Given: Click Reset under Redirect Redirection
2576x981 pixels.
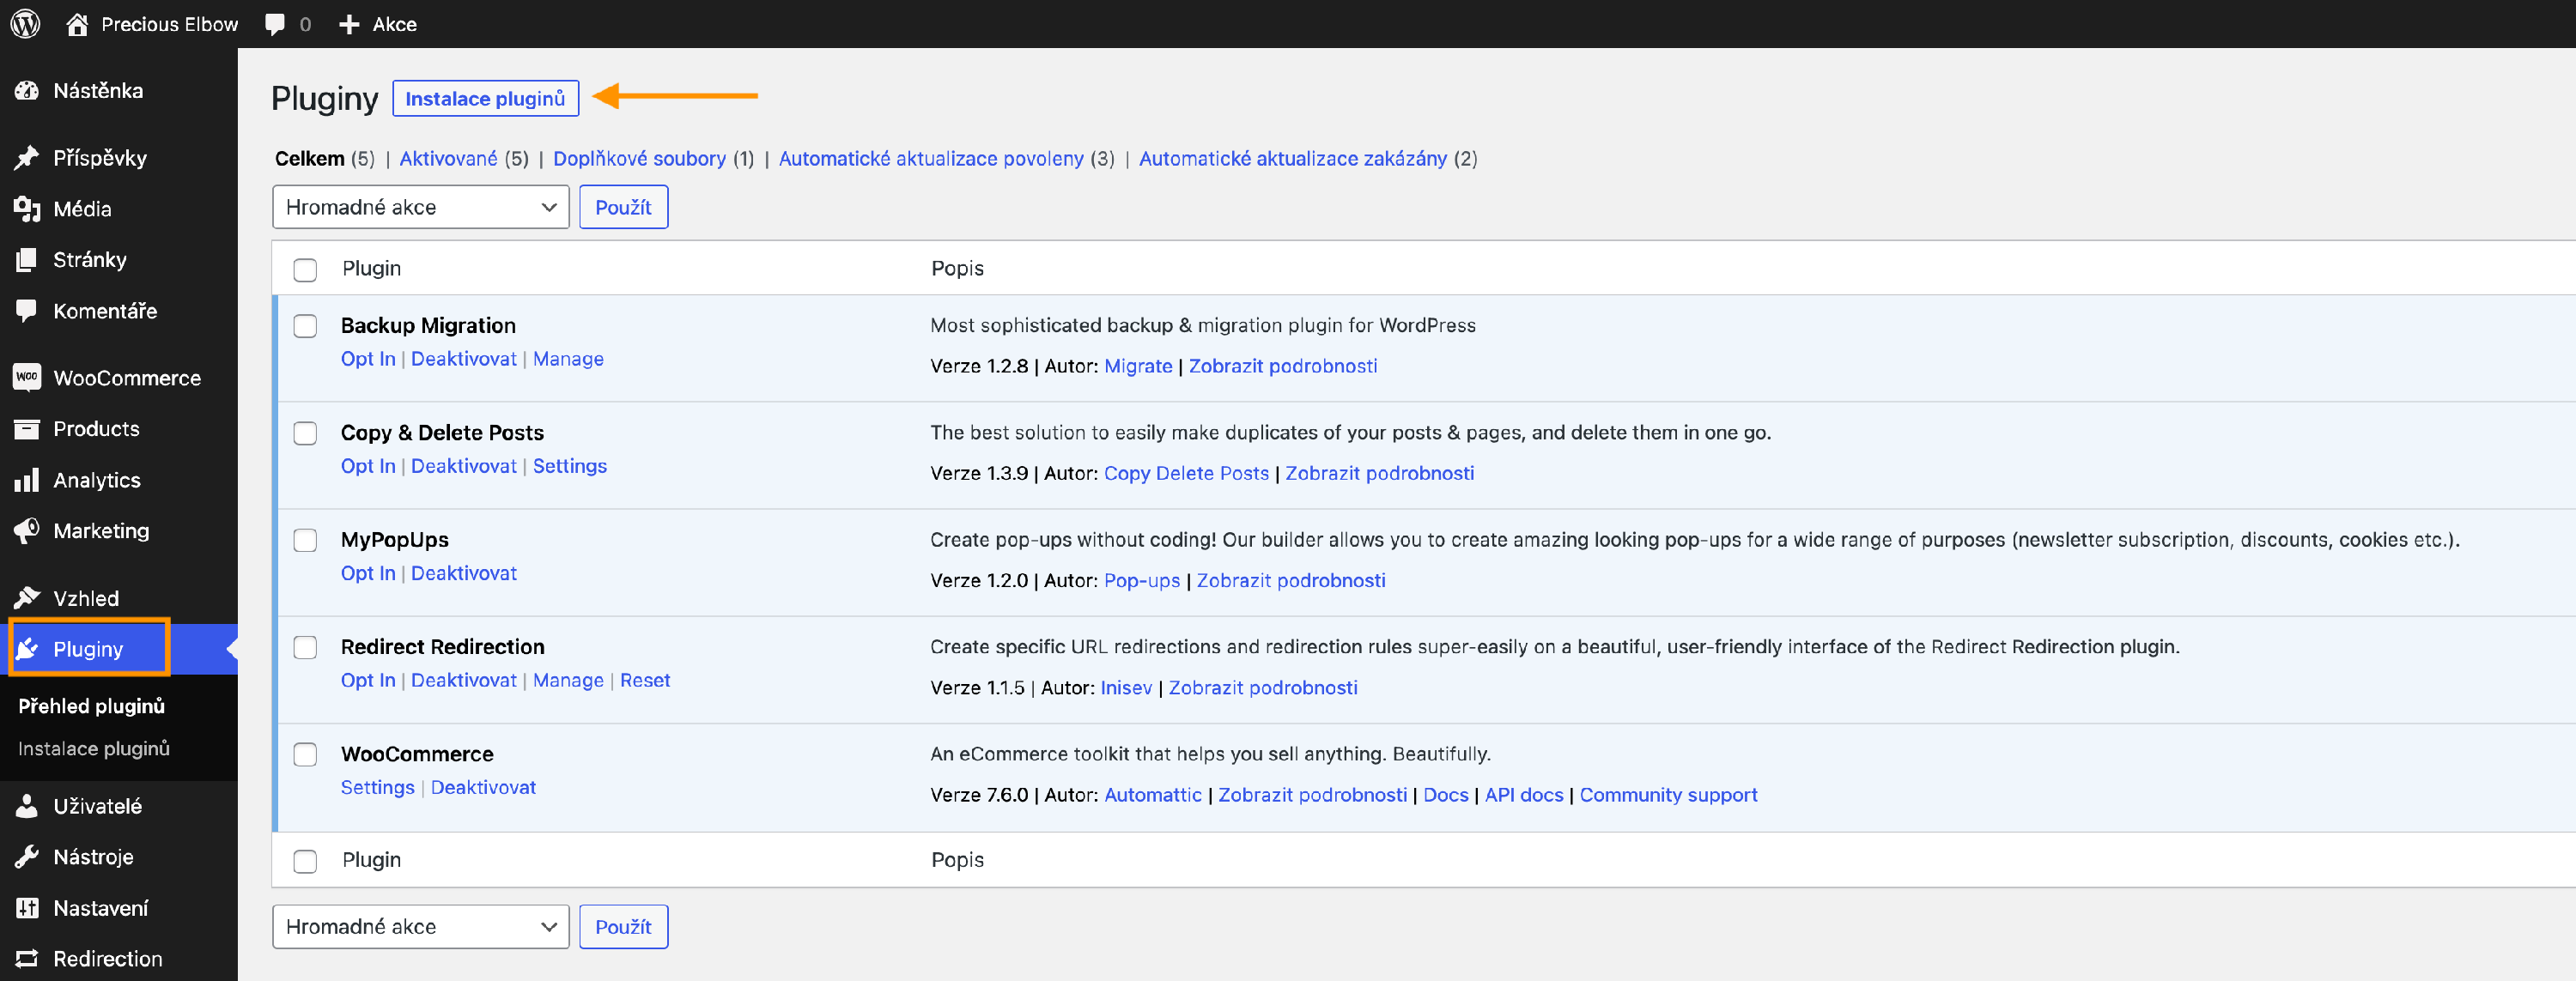Looking at the screenshot, I should (645, 680).
